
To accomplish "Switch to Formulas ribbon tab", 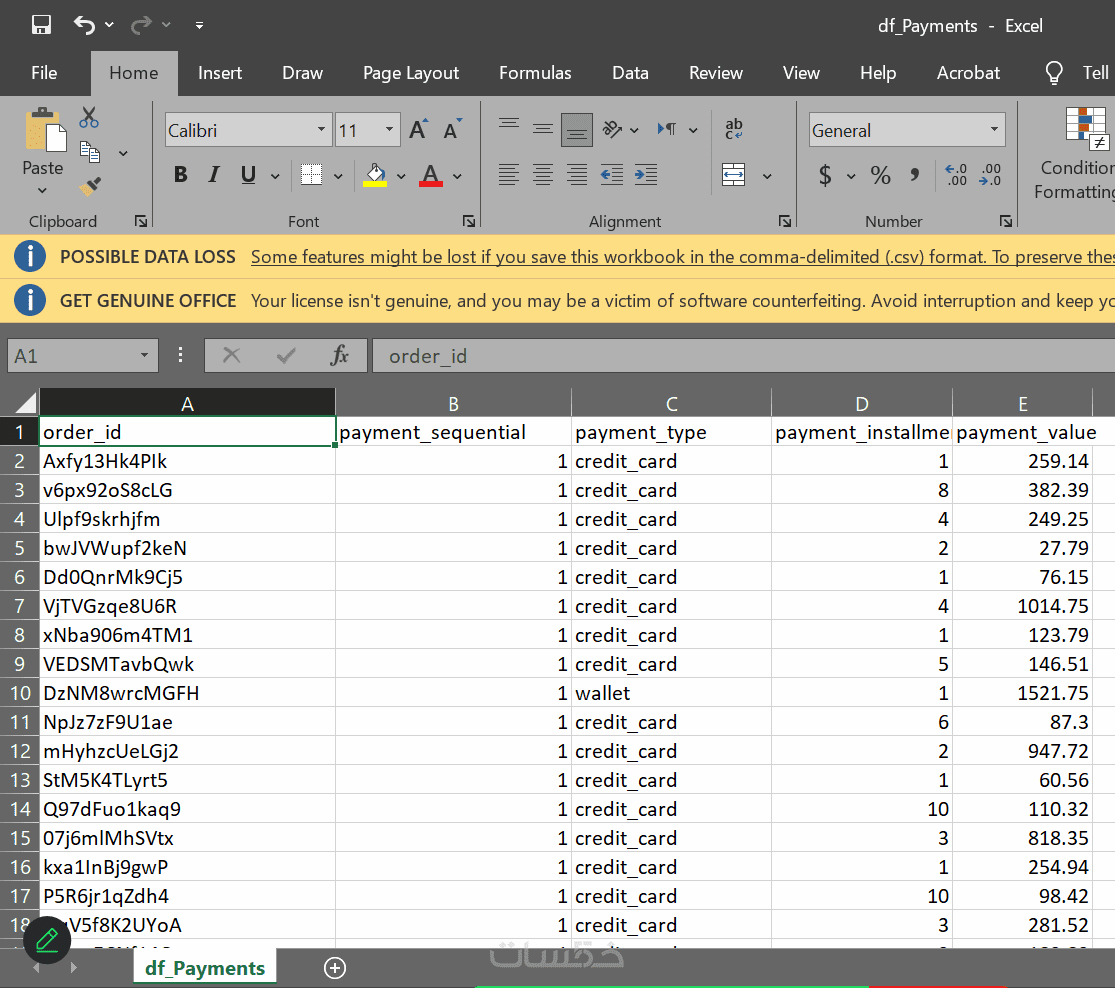I will pos(535,73).
